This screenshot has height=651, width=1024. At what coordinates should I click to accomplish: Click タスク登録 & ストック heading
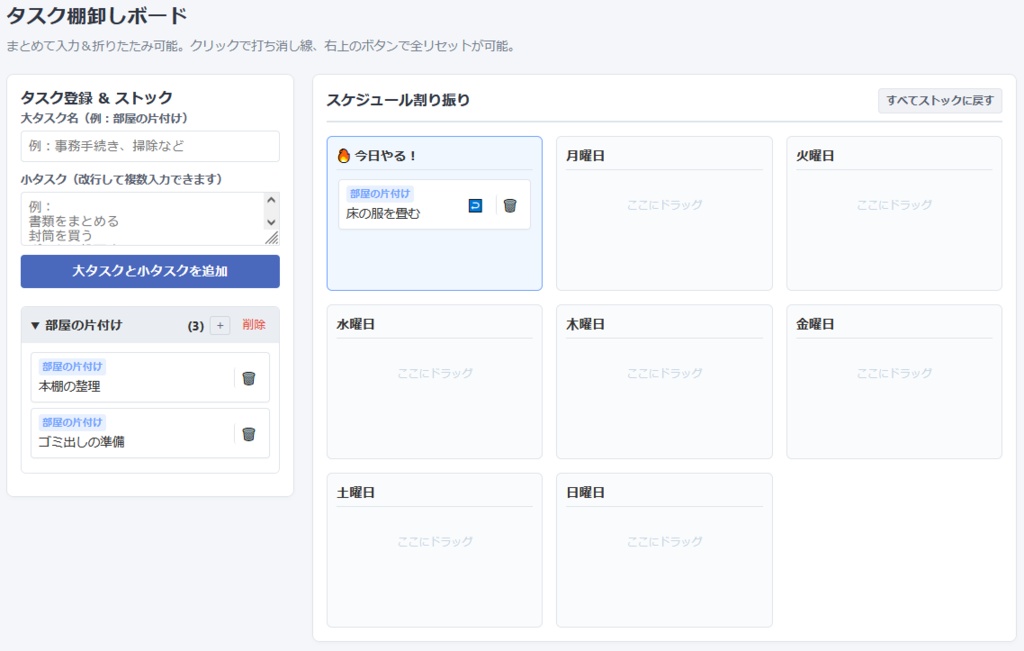pos(97,98)
